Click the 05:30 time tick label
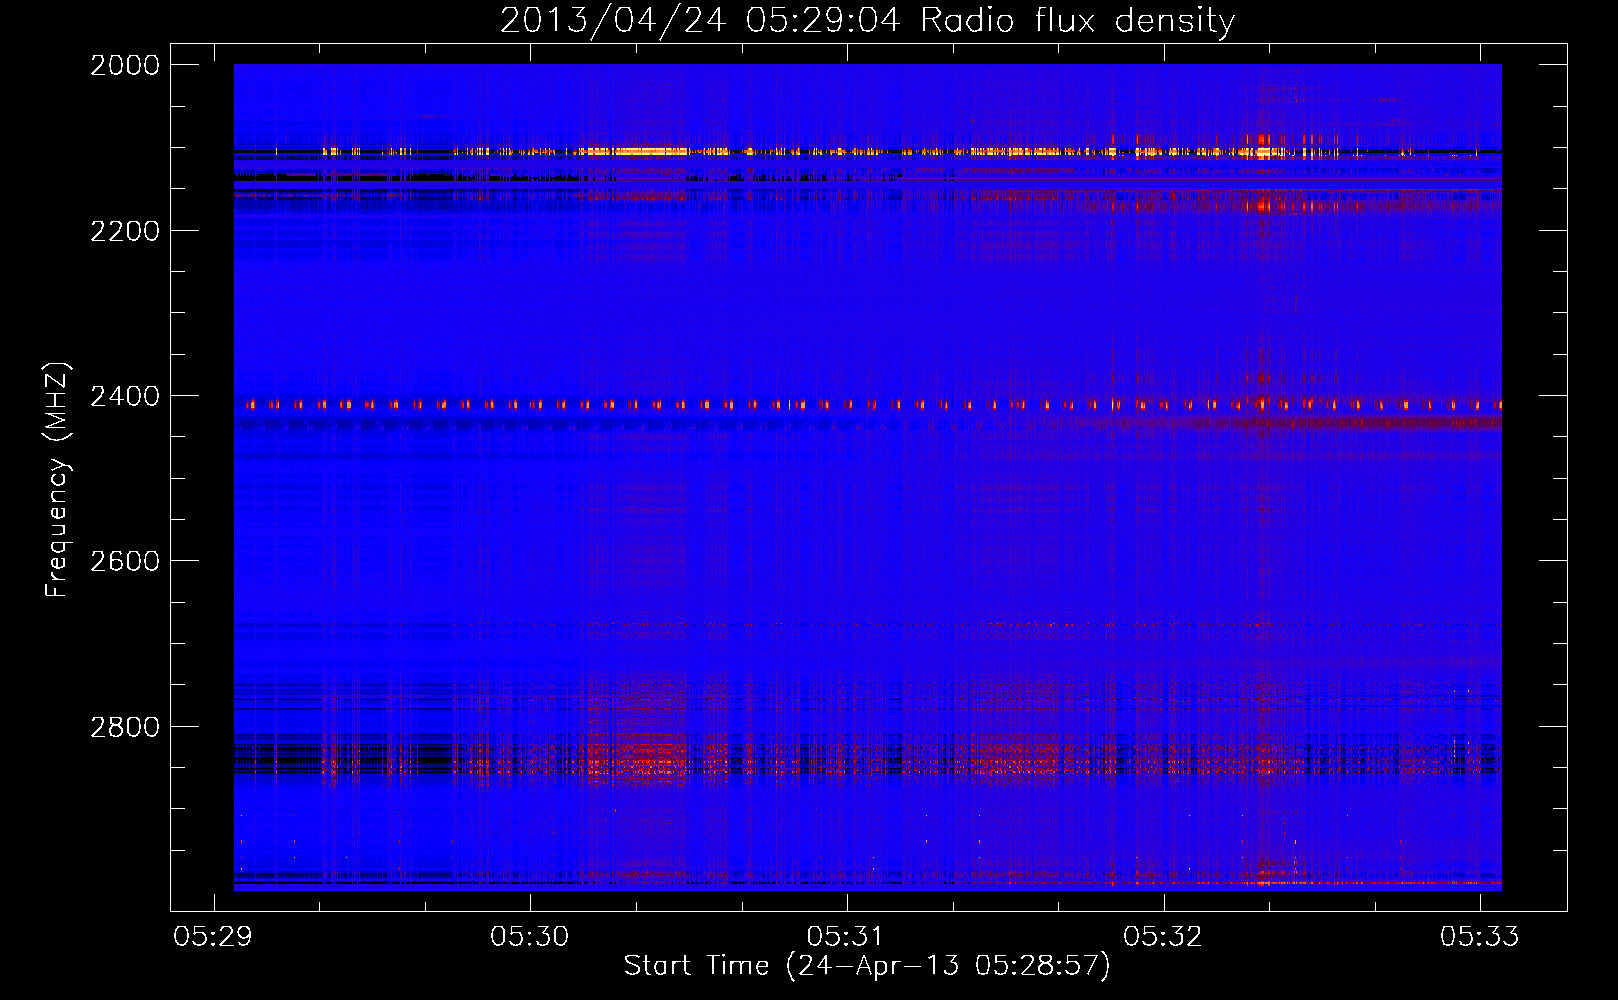This screenshot has height=1000, width=1618. click(529, 936)
